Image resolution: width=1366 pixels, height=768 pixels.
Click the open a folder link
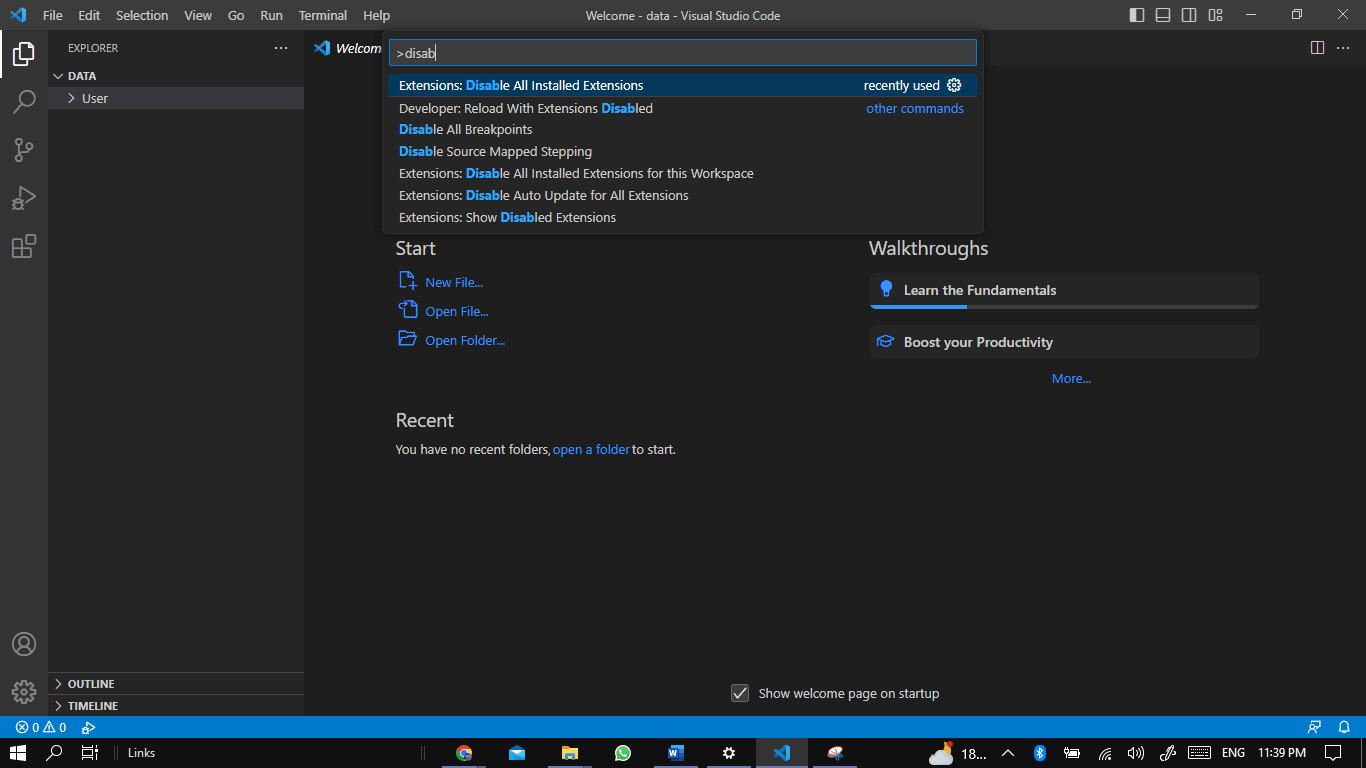tap(591, 450)
